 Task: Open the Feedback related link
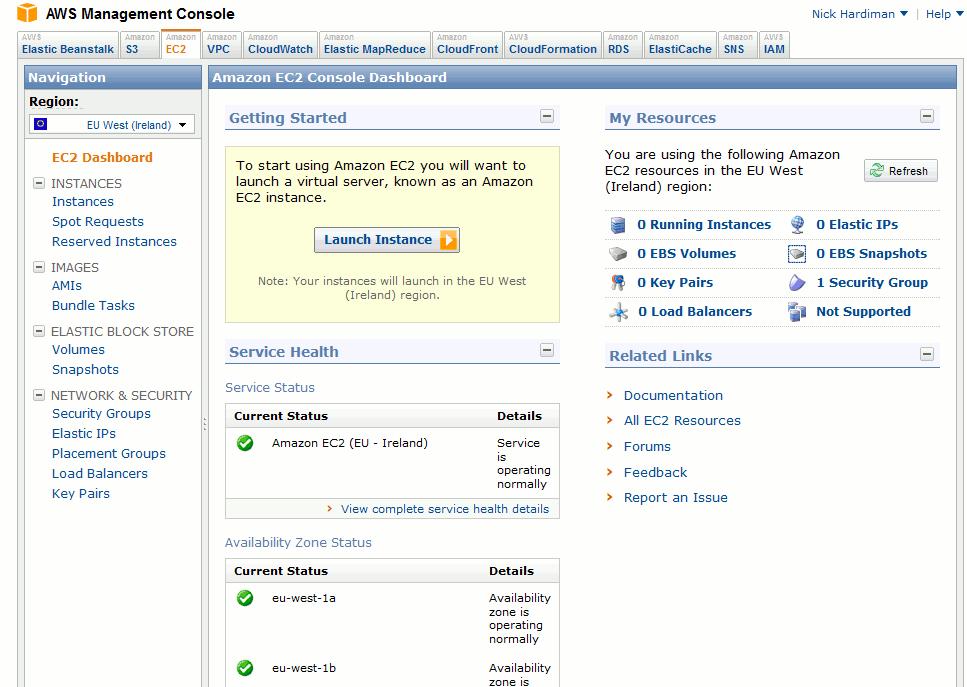tap(655, 472)
